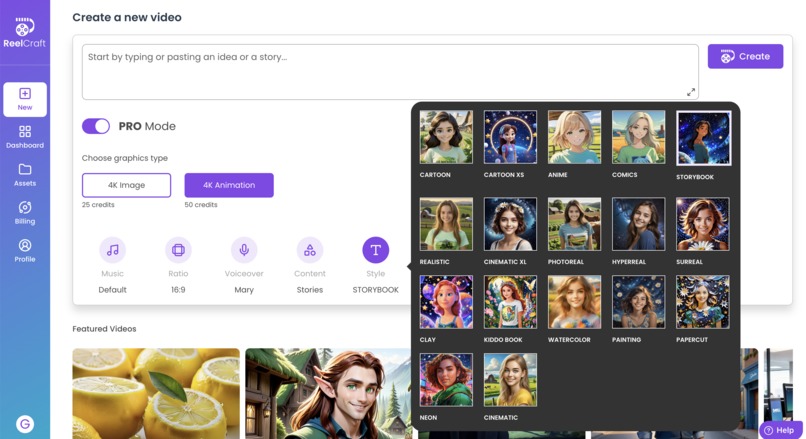Choose the SURREAL style thumbnail
Image resolution: width=806 pixels, height=439 pixels.
(703, 224)
